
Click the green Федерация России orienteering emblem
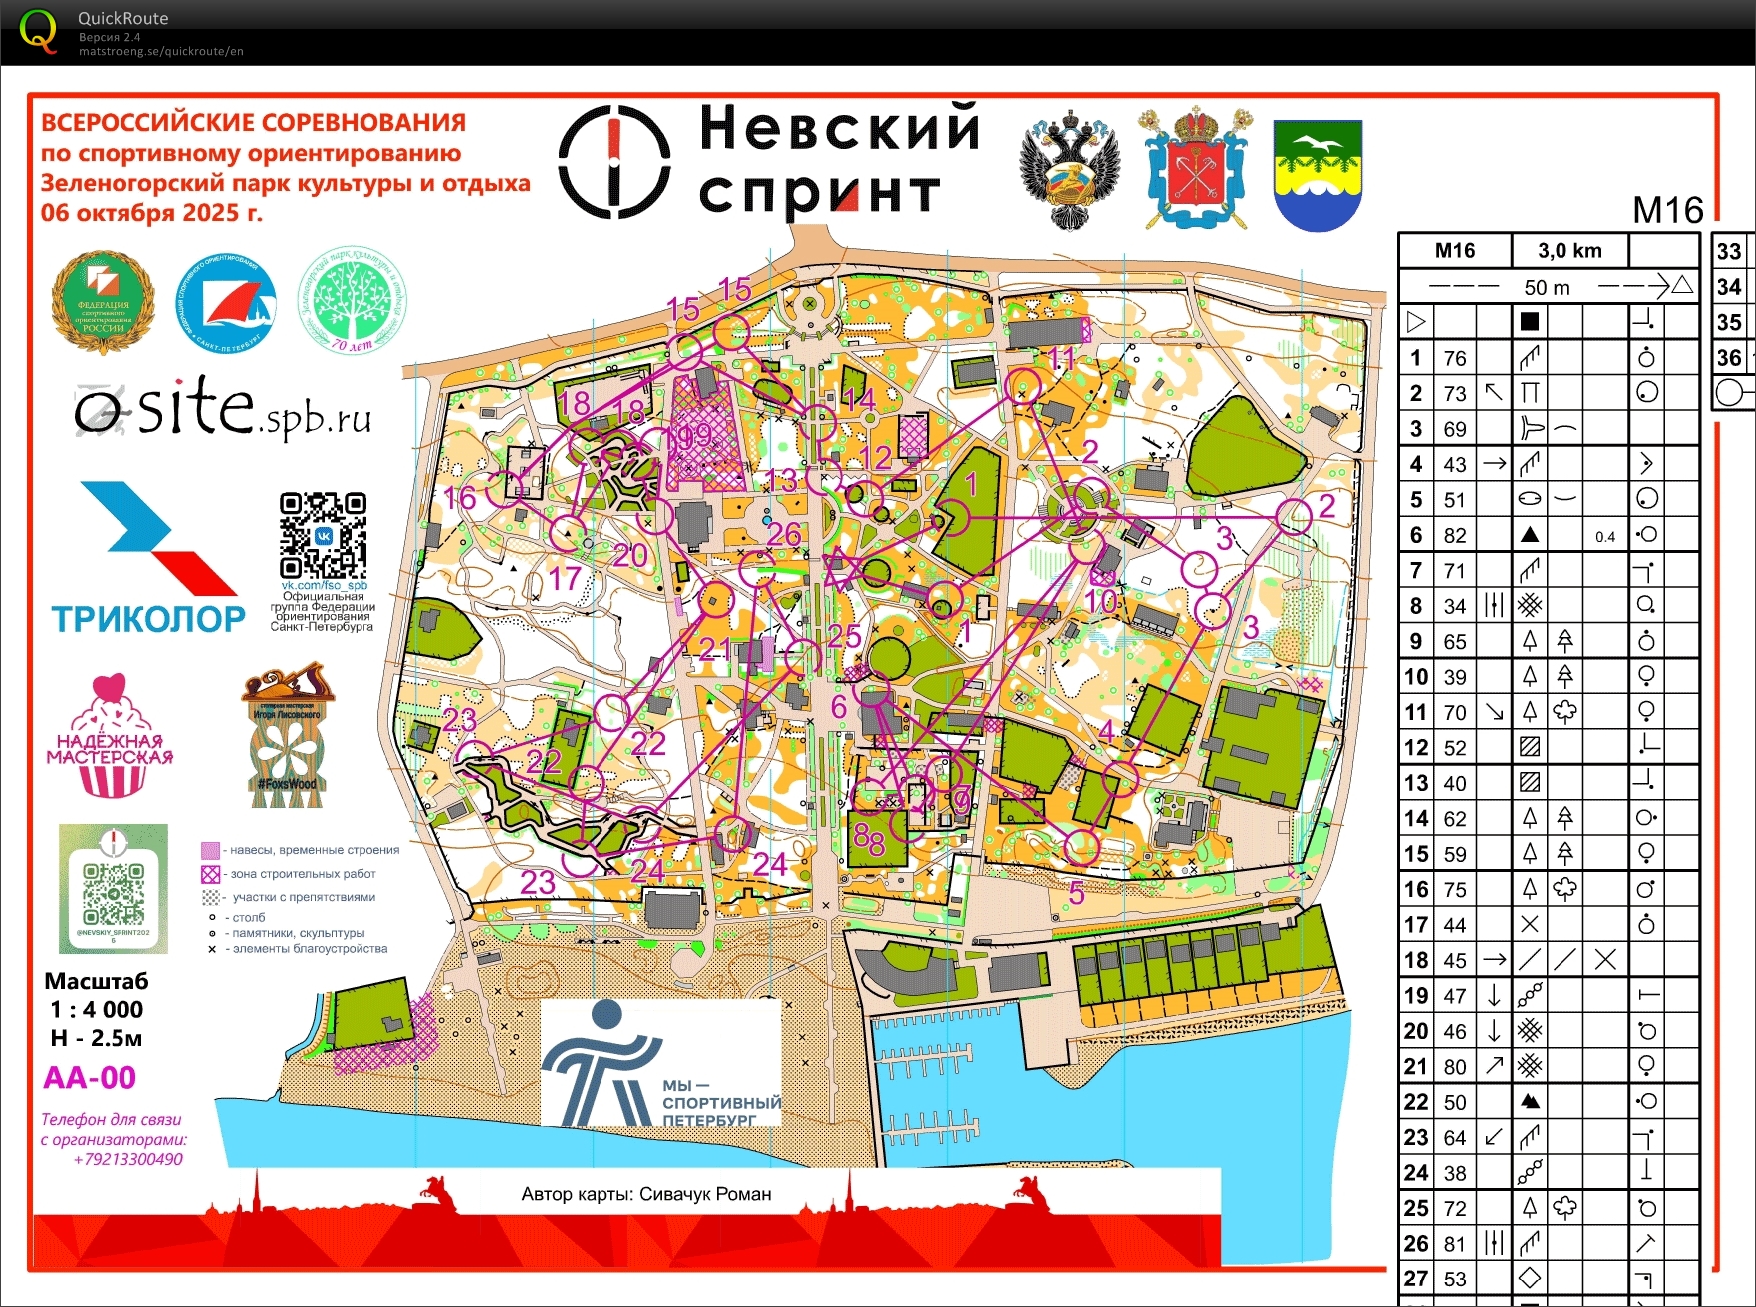click(103, 302)
